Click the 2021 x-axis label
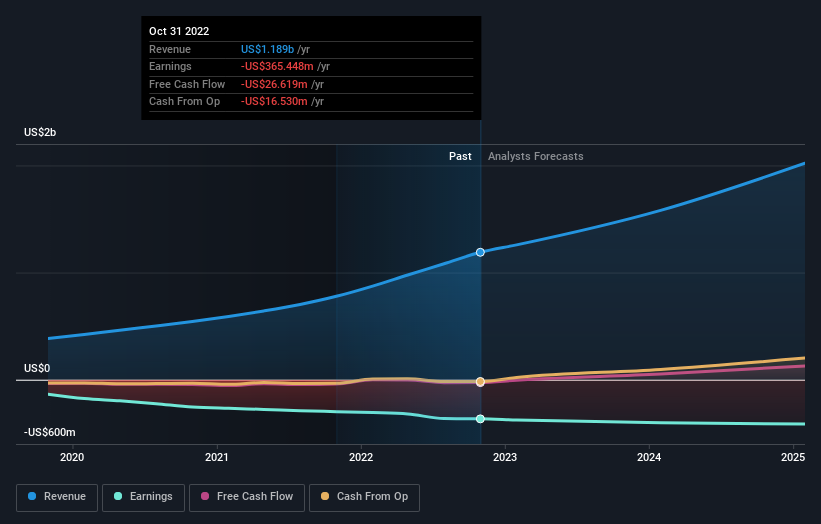821x524 pixels. tap(217, 458)
